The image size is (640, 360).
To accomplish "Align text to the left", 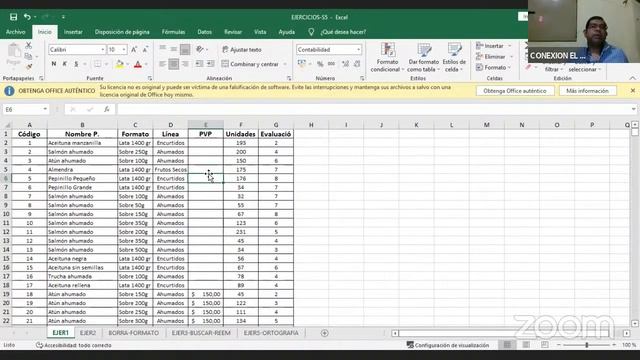I will tap(162, 64).
